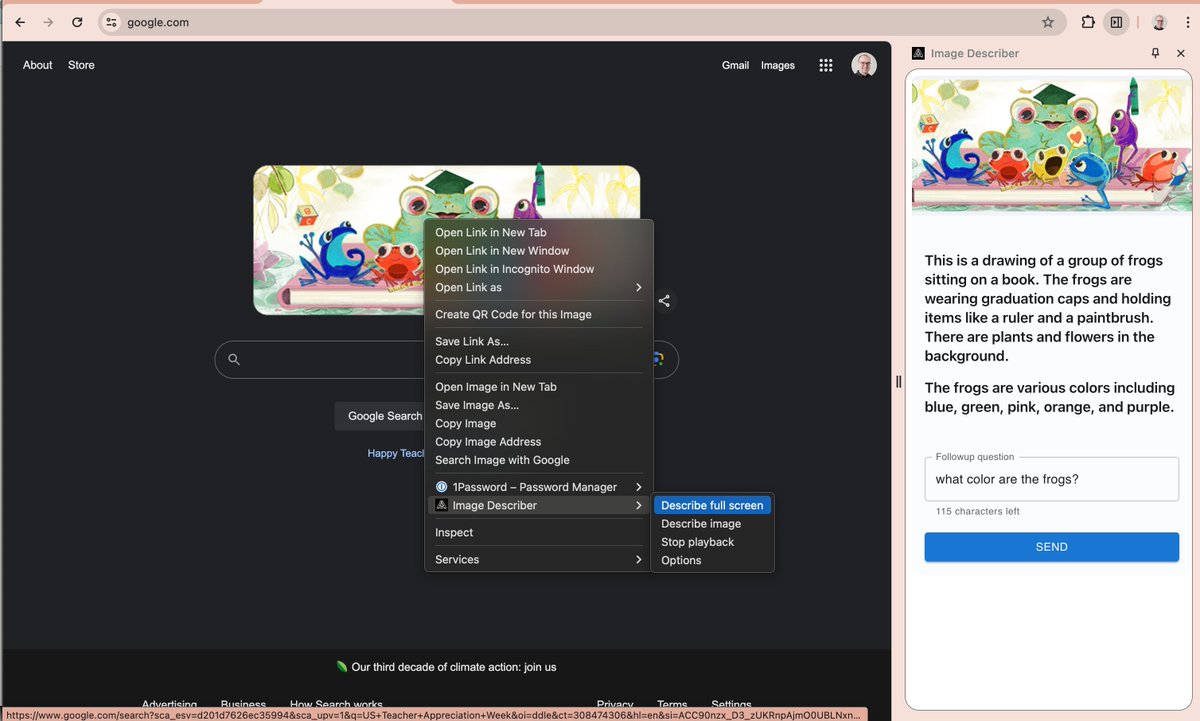Open the side panel icon in toolbar
Image resolution: width=1200 pixels, height=721 pixels.
point(1116,21)
